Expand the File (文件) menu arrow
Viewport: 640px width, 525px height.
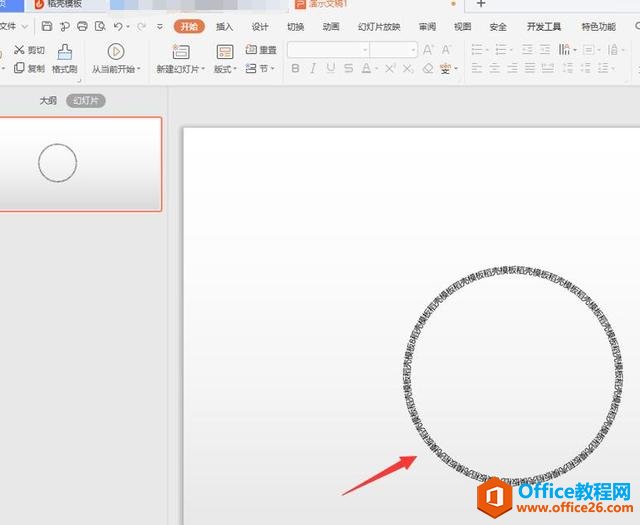pos(24,27)
